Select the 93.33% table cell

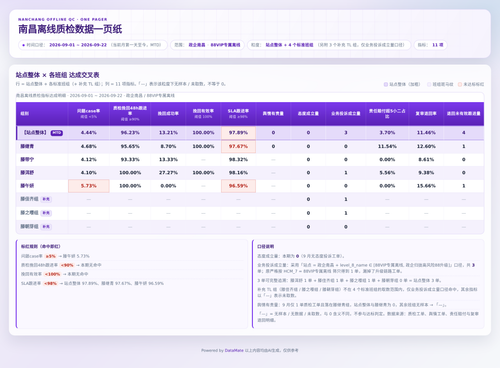pyautogui.click(x=130, y=160)
